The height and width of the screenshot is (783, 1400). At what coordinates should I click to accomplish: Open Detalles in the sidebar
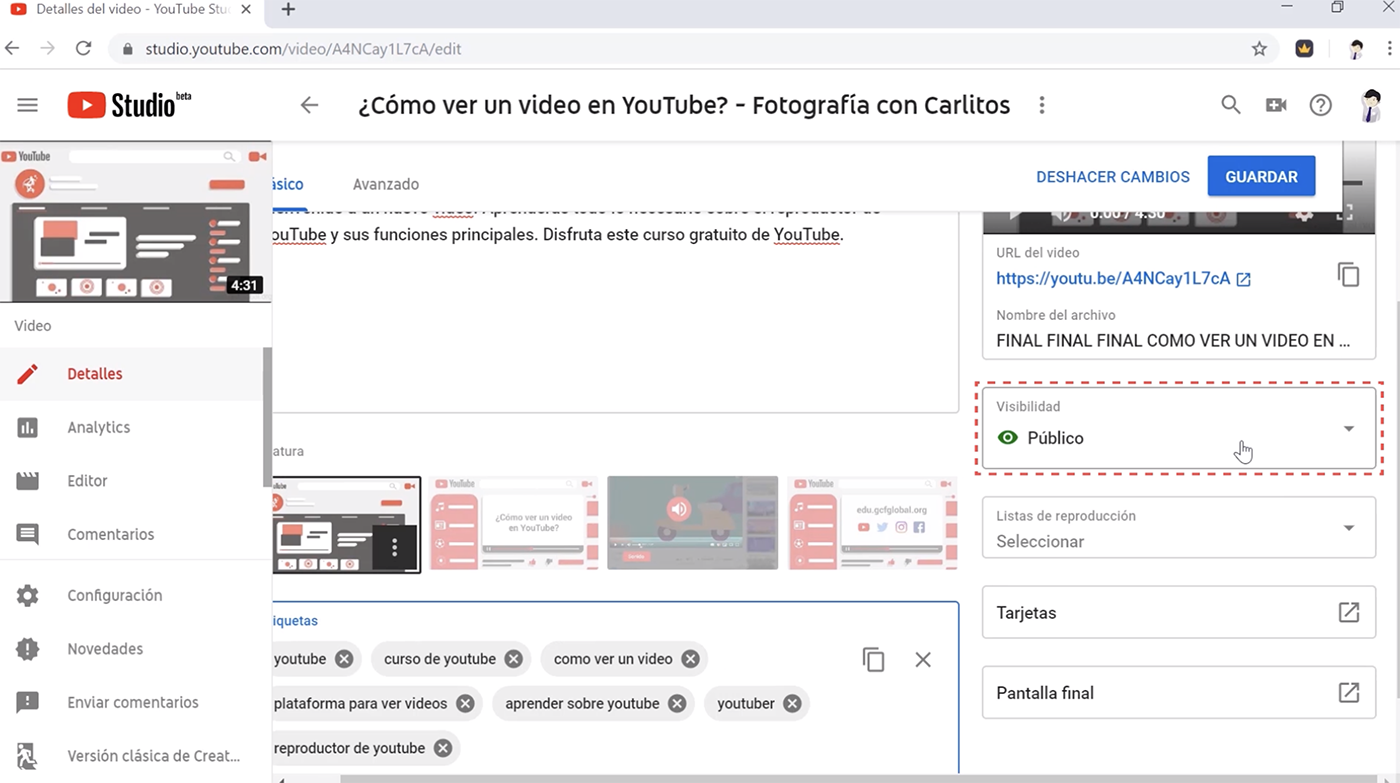131,374
